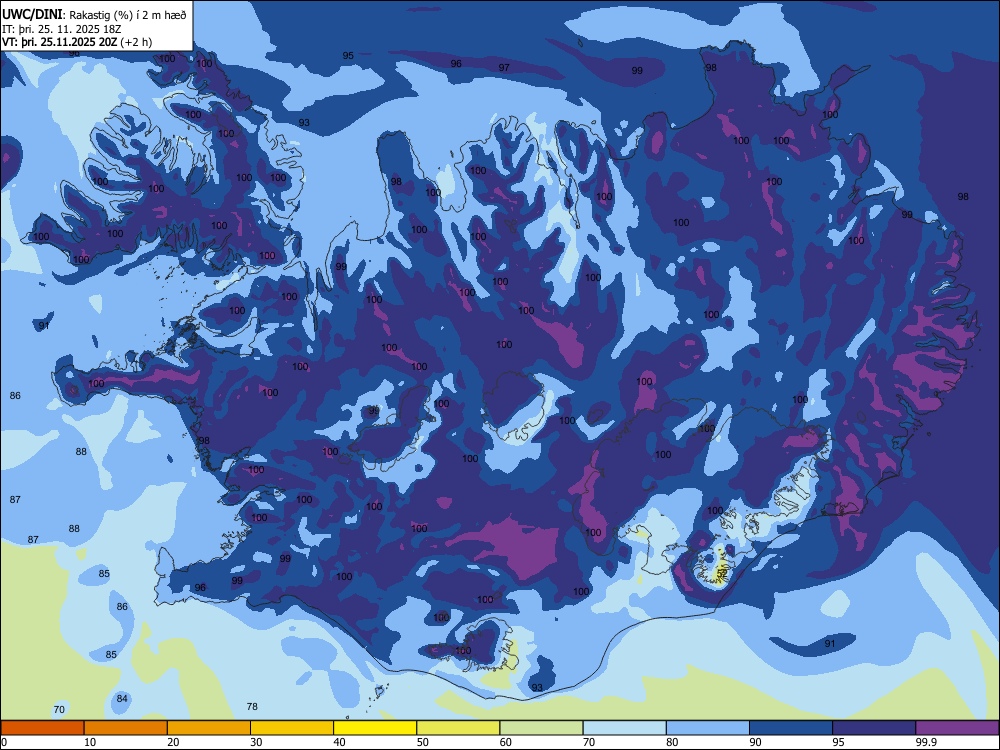Pick the pale yellow 50–60 legend swatch

click(458, 728)
